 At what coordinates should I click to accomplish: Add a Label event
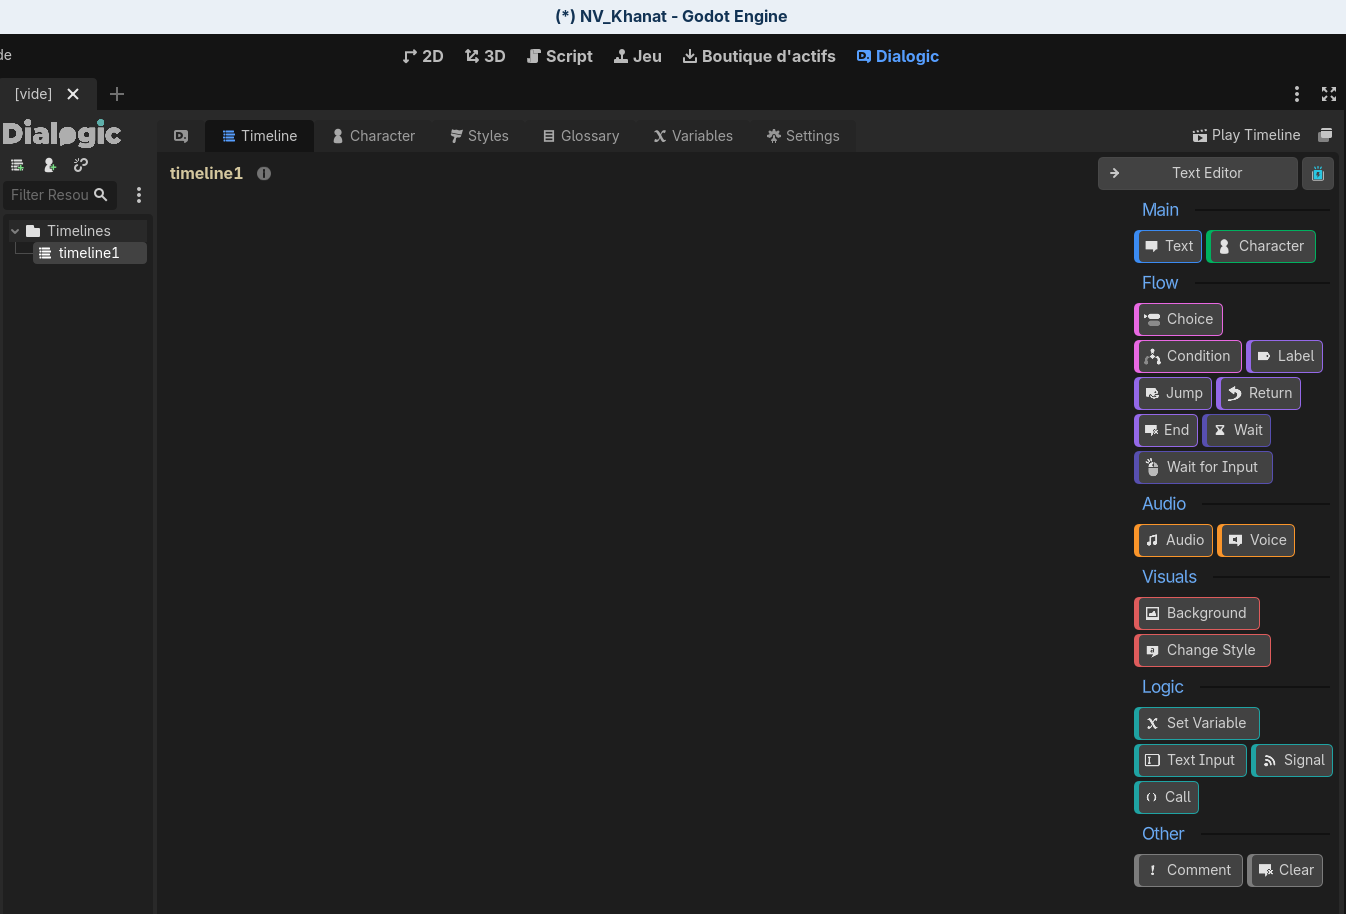pyautogui.click(x=1284, y=356)
